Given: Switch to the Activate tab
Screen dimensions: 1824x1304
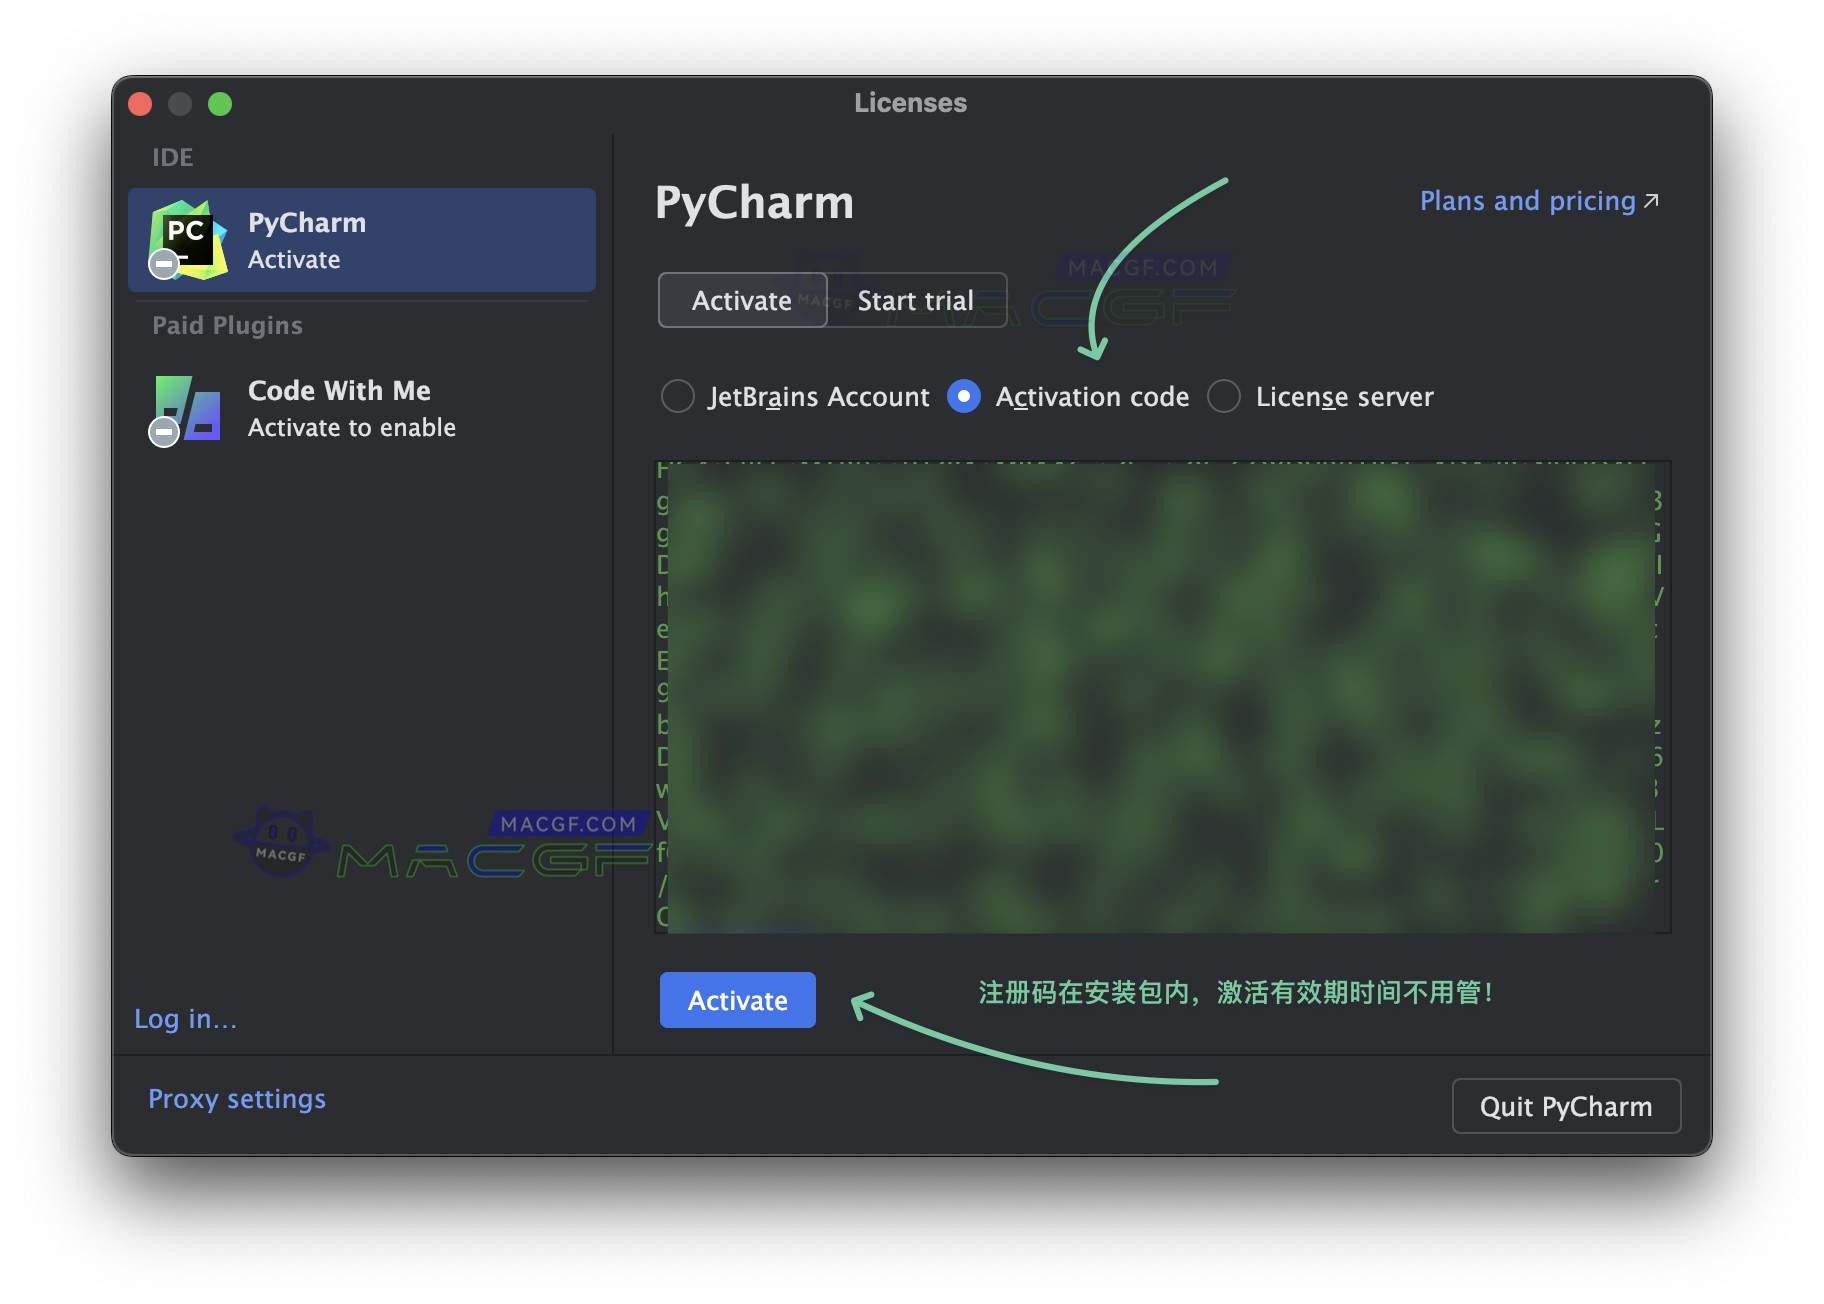Looking at the screenshot, I should click(742, 300).
